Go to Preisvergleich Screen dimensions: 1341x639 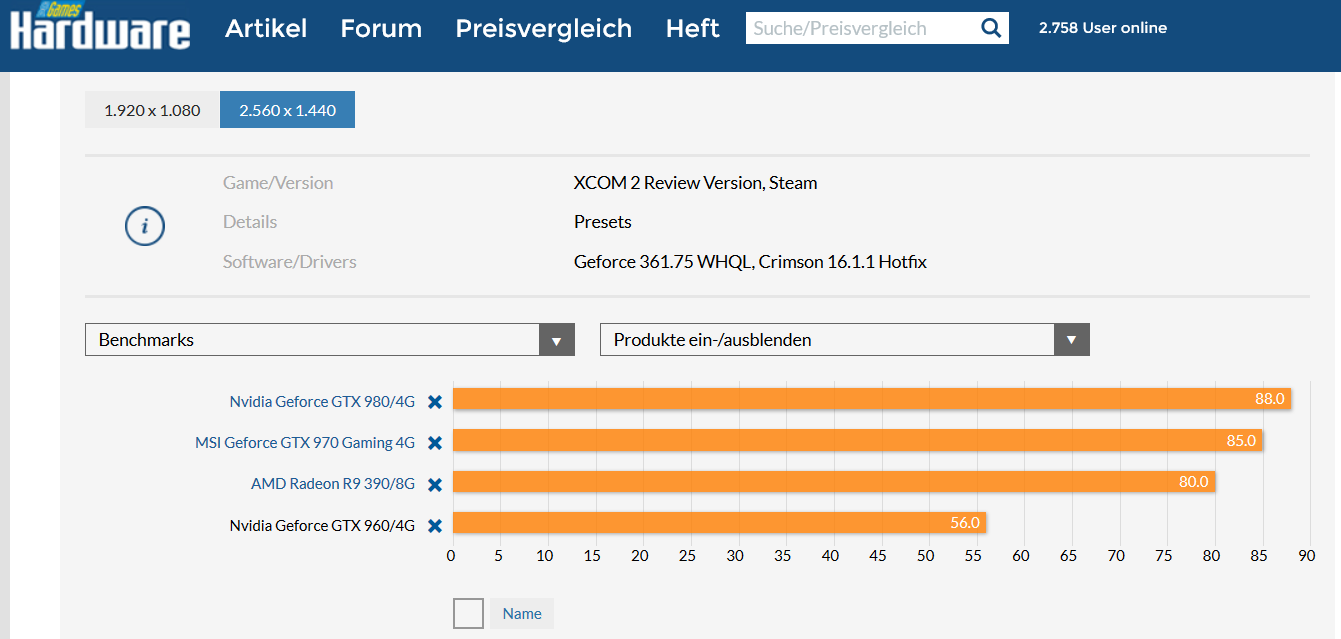544,28
